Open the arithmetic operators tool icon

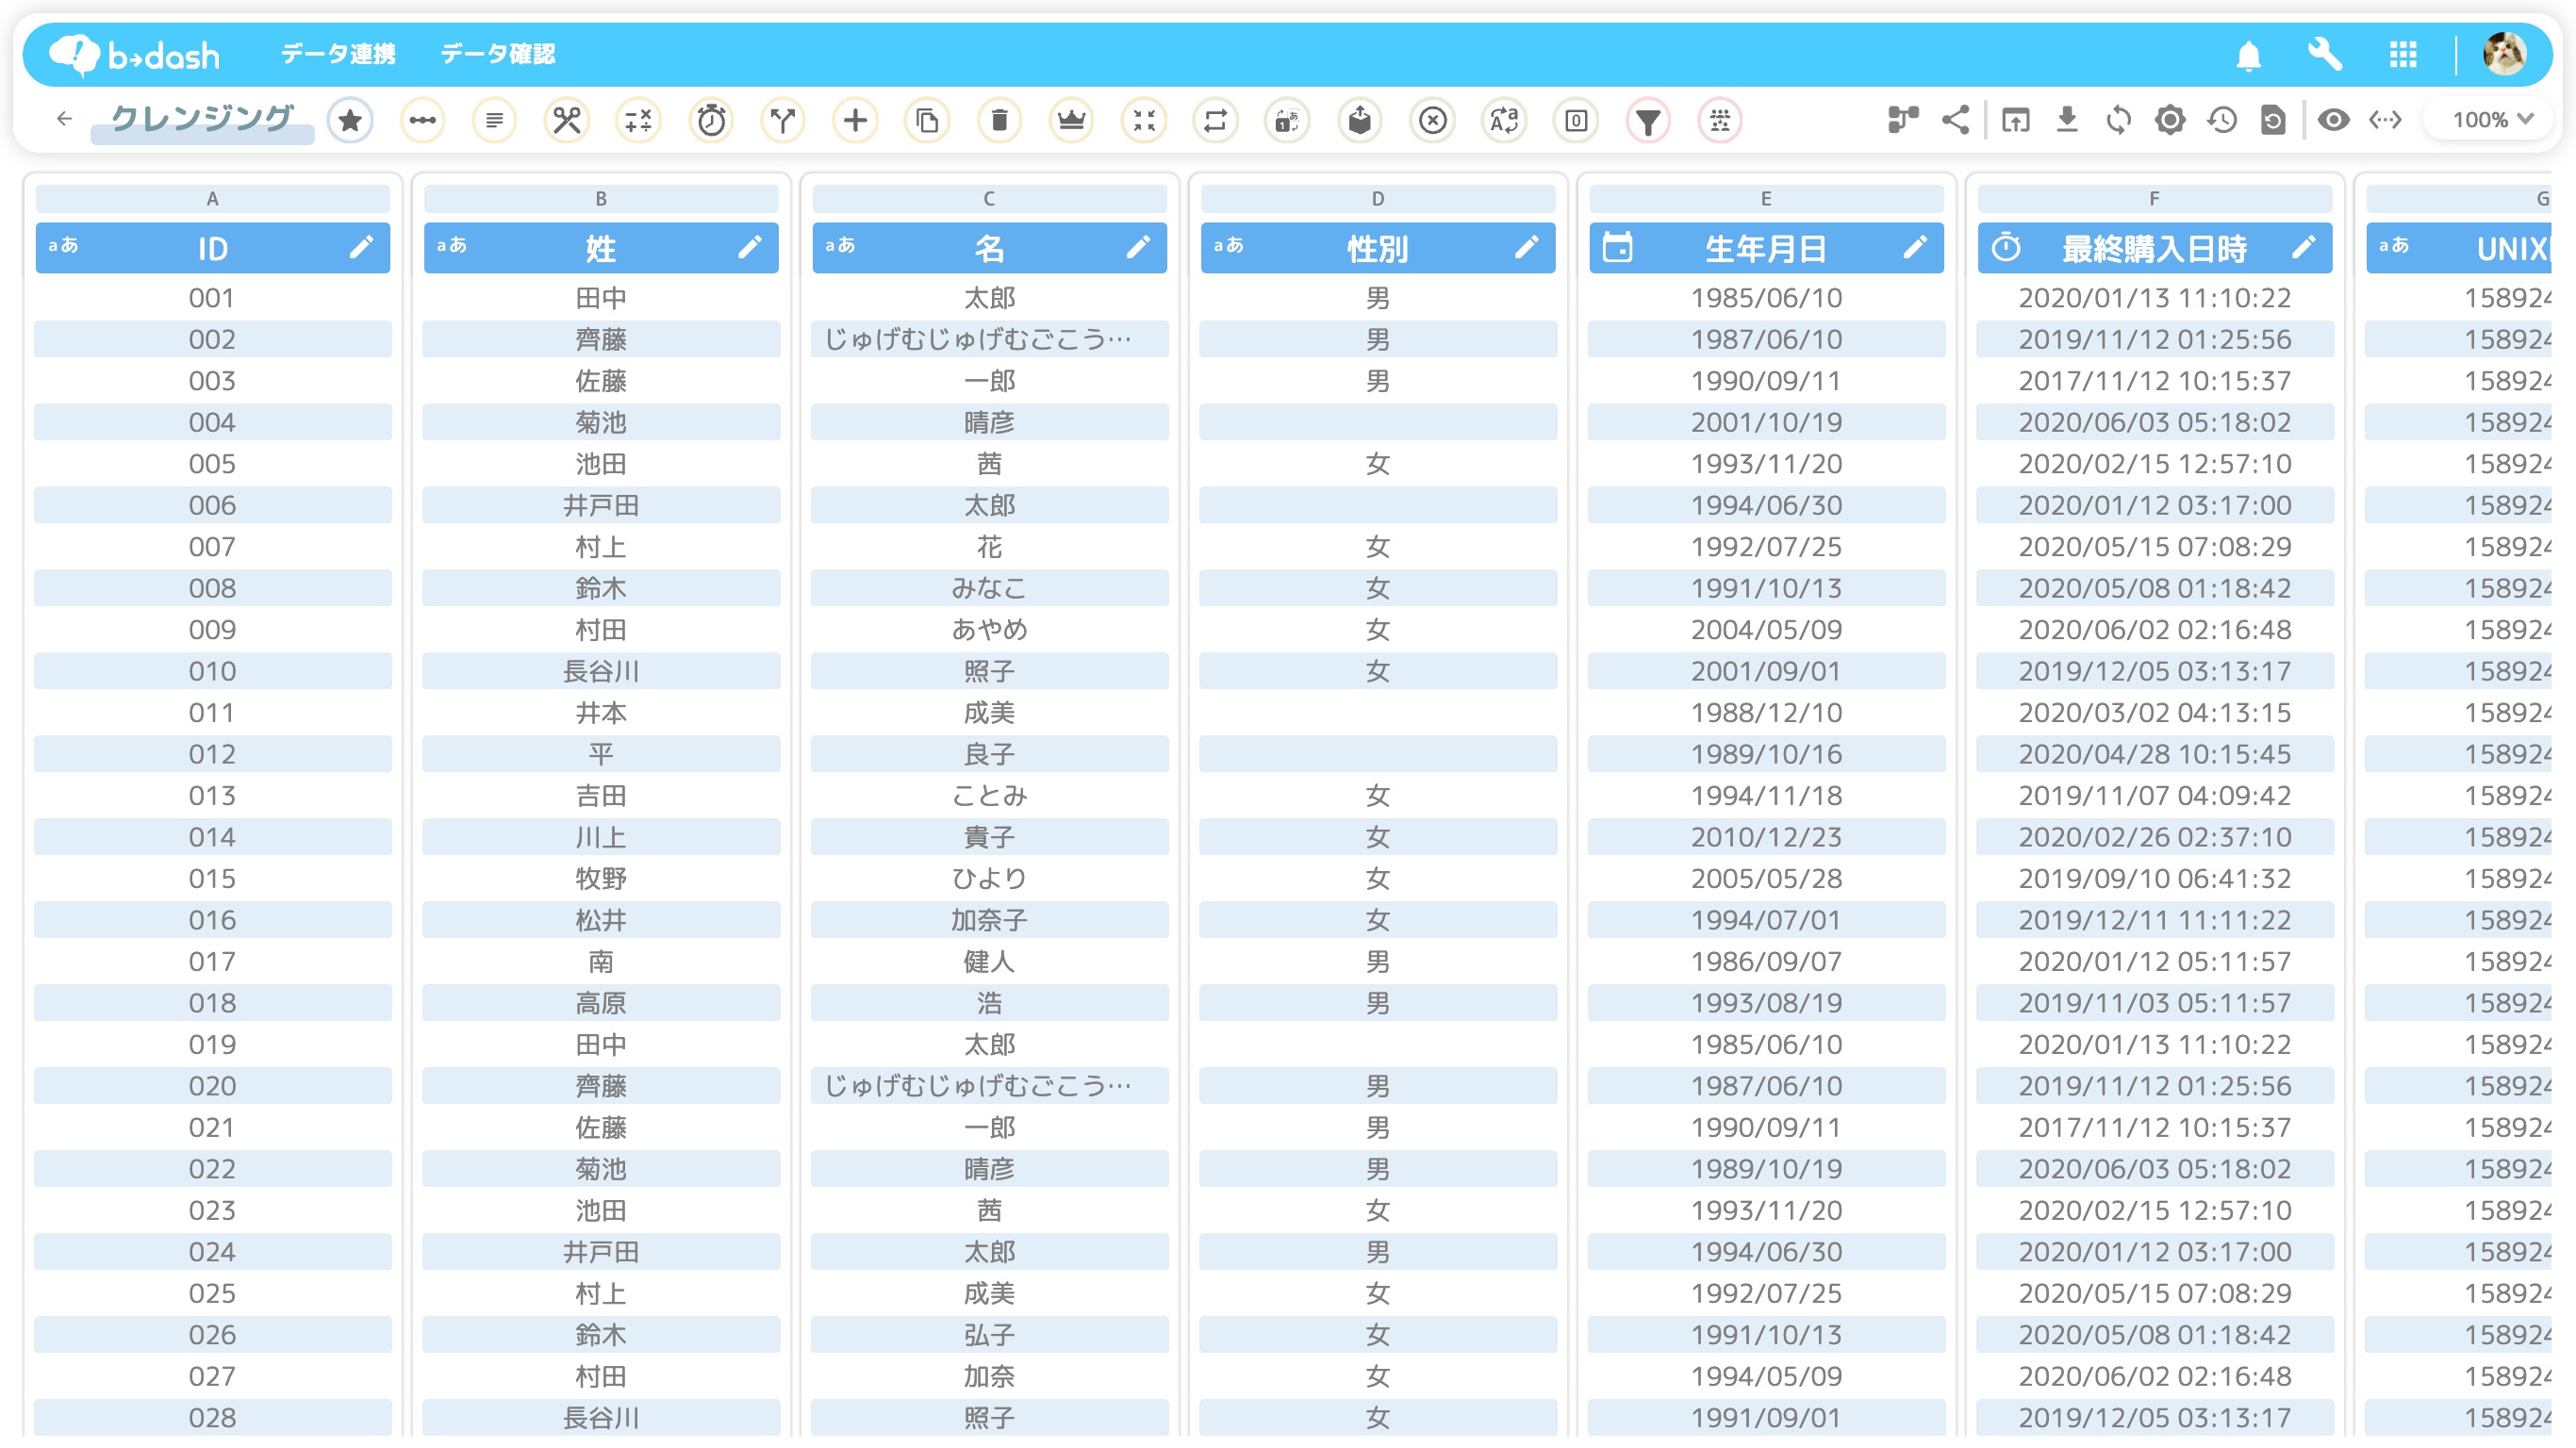(638, 121)
